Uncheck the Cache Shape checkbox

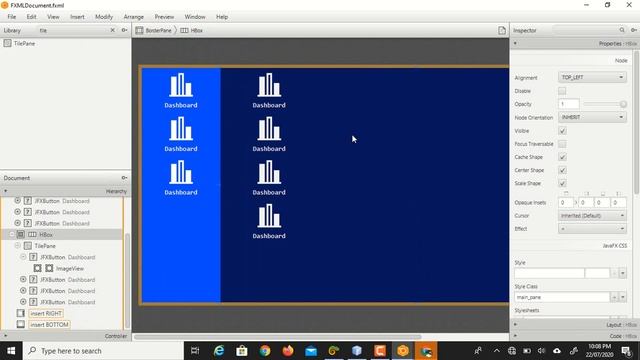562,157
